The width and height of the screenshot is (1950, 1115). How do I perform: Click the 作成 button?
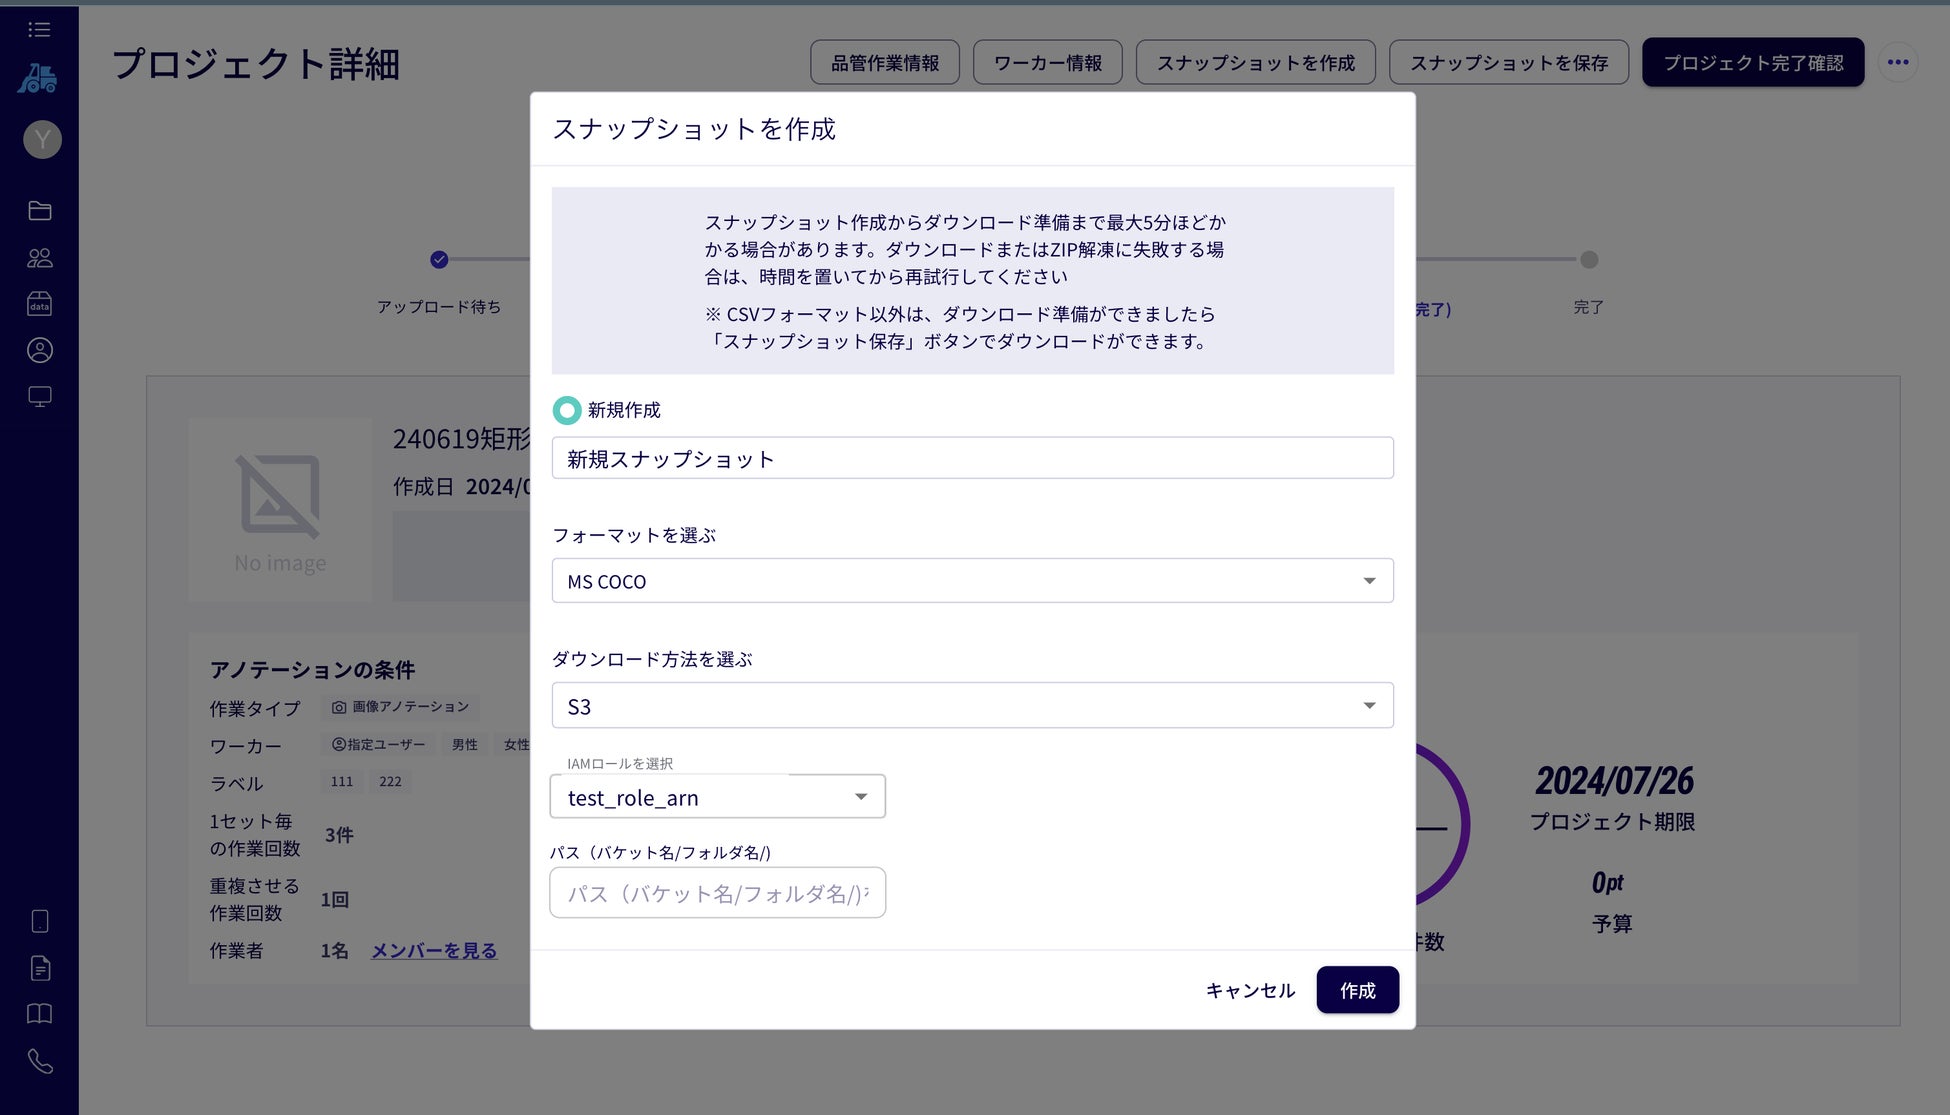pyautogui.click(x=1357, y=990)
